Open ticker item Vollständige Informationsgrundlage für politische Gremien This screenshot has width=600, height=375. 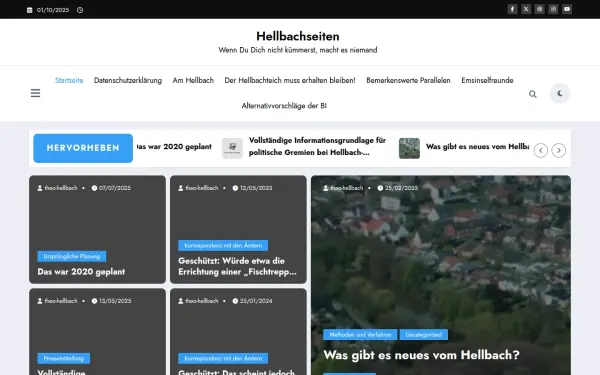[317, 146]
